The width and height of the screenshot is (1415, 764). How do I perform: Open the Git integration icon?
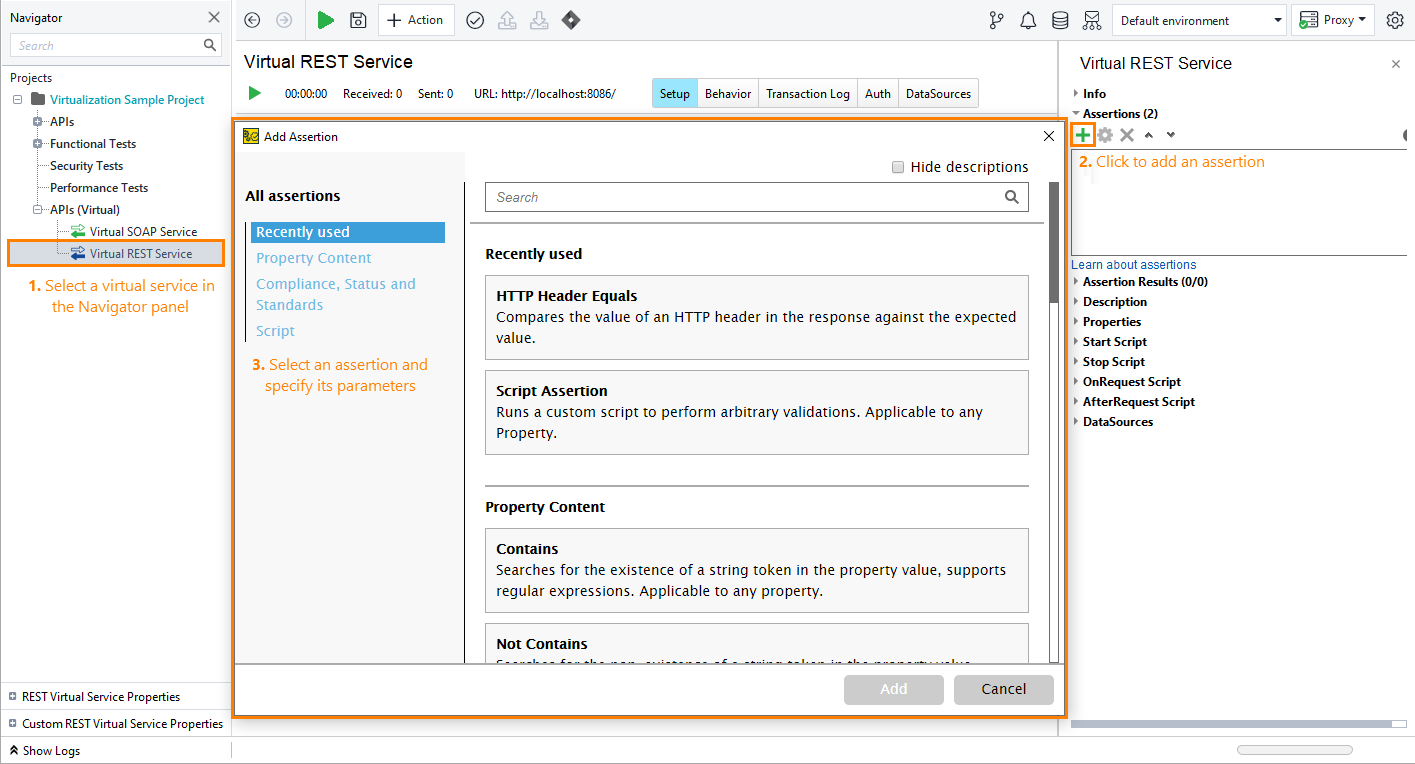[996, 20]
